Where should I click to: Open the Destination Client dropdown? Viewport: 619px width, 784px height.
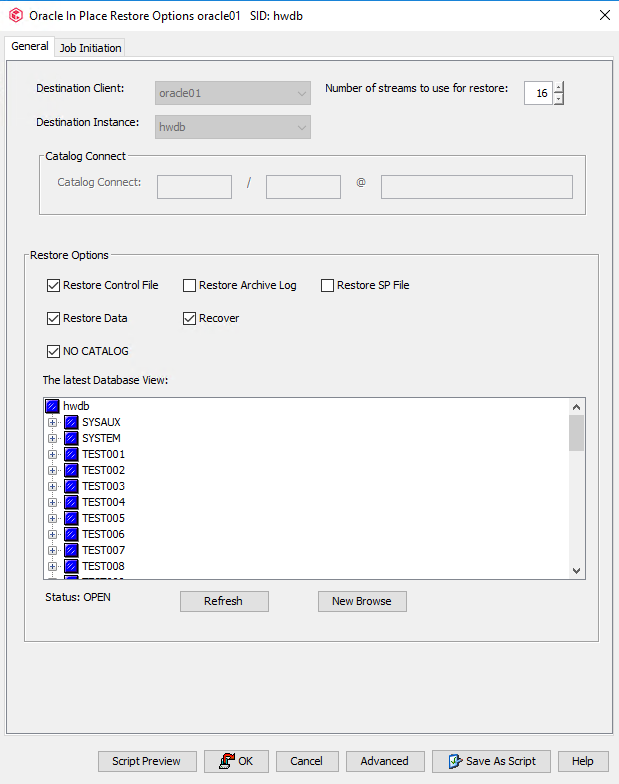[302, 94]
